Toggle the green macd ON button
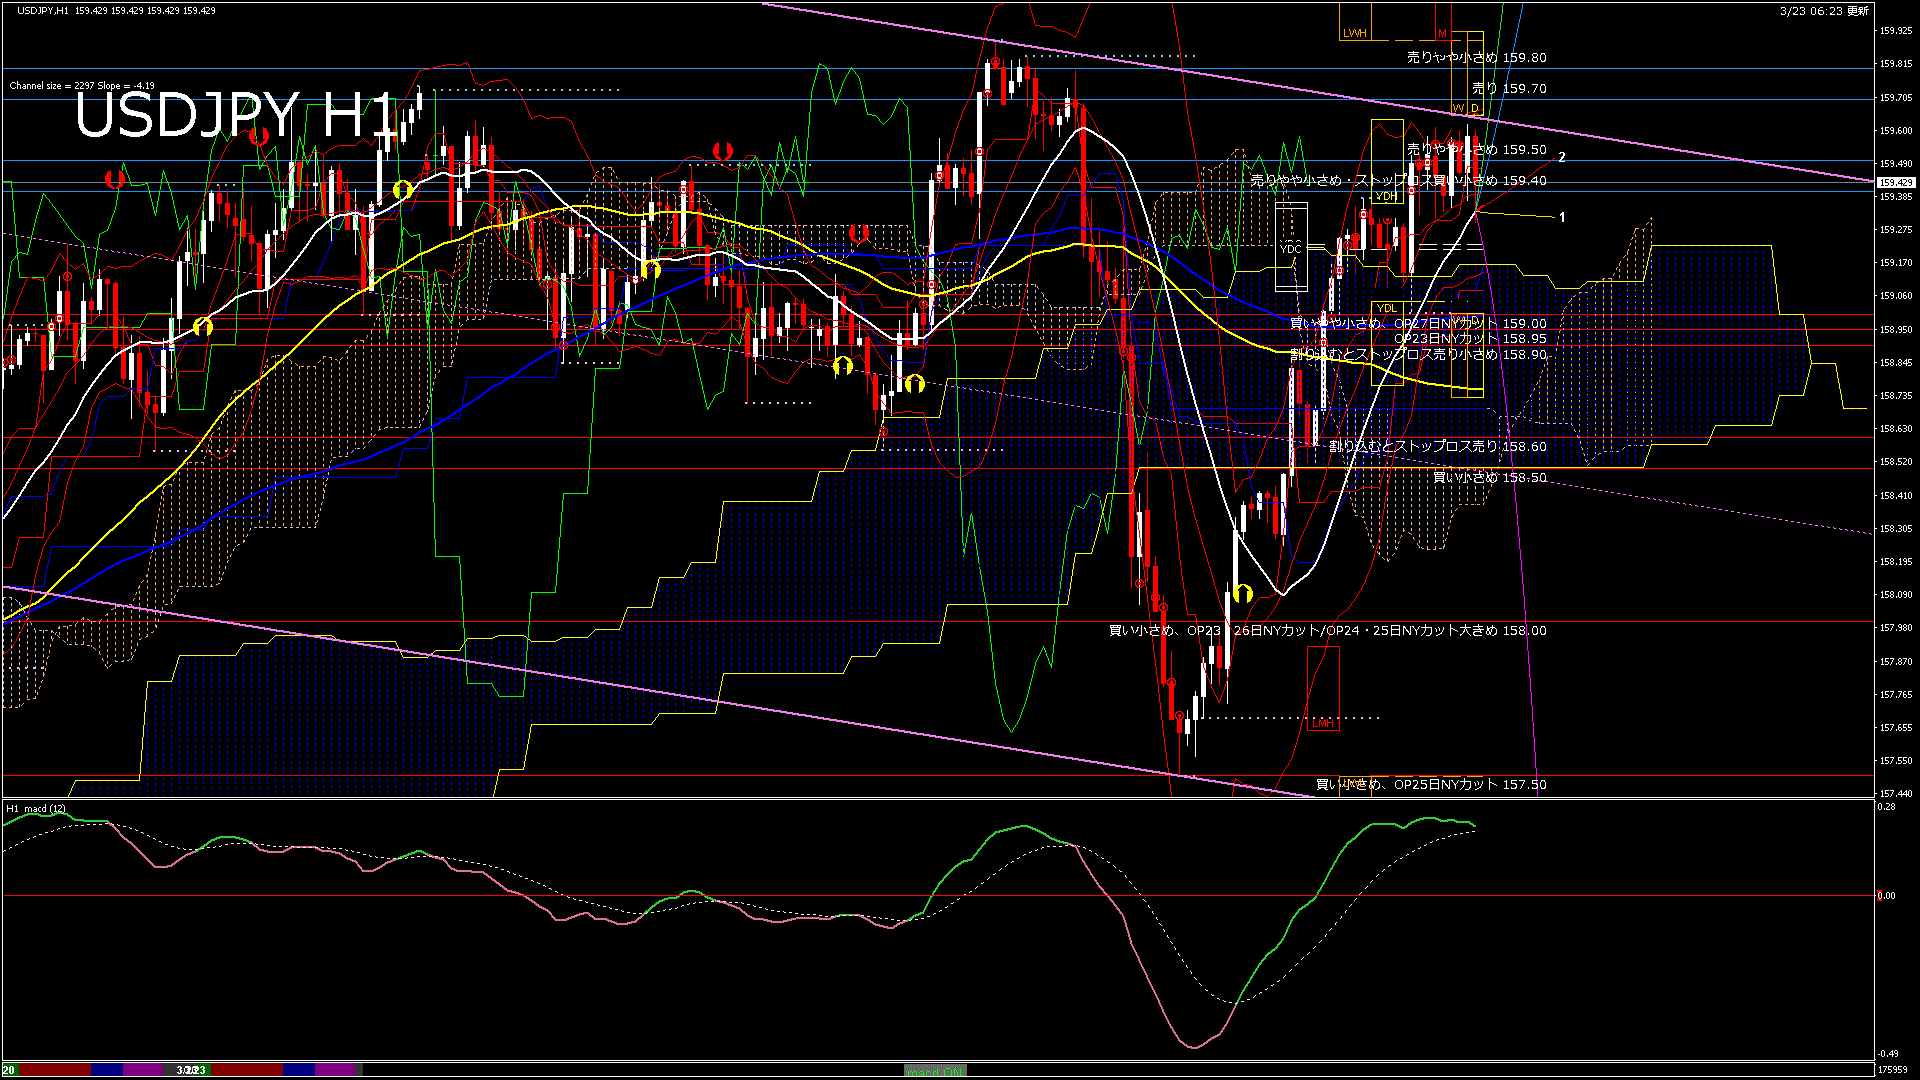The width and height of the screenshot is (1920, 1080). point(934,1071)
